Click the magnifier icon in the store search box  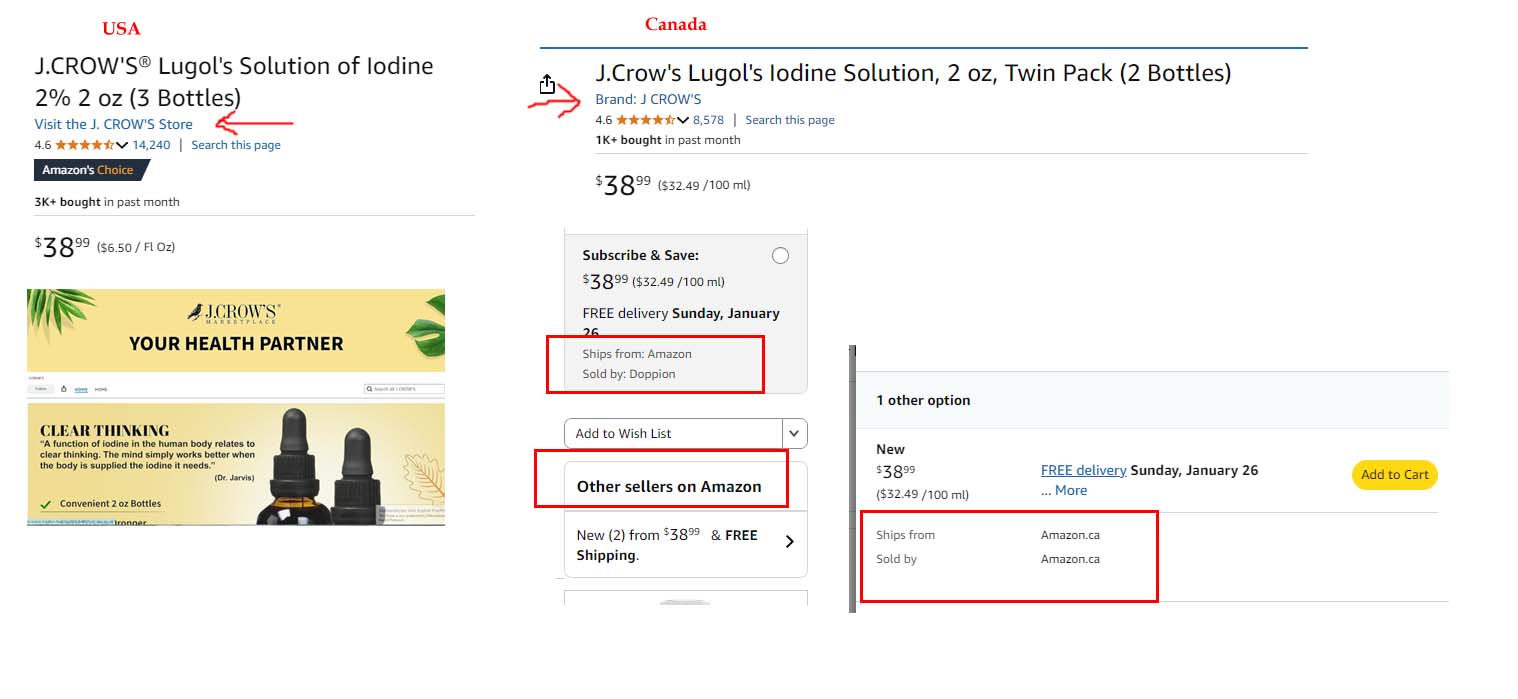[x=369, y=388]
